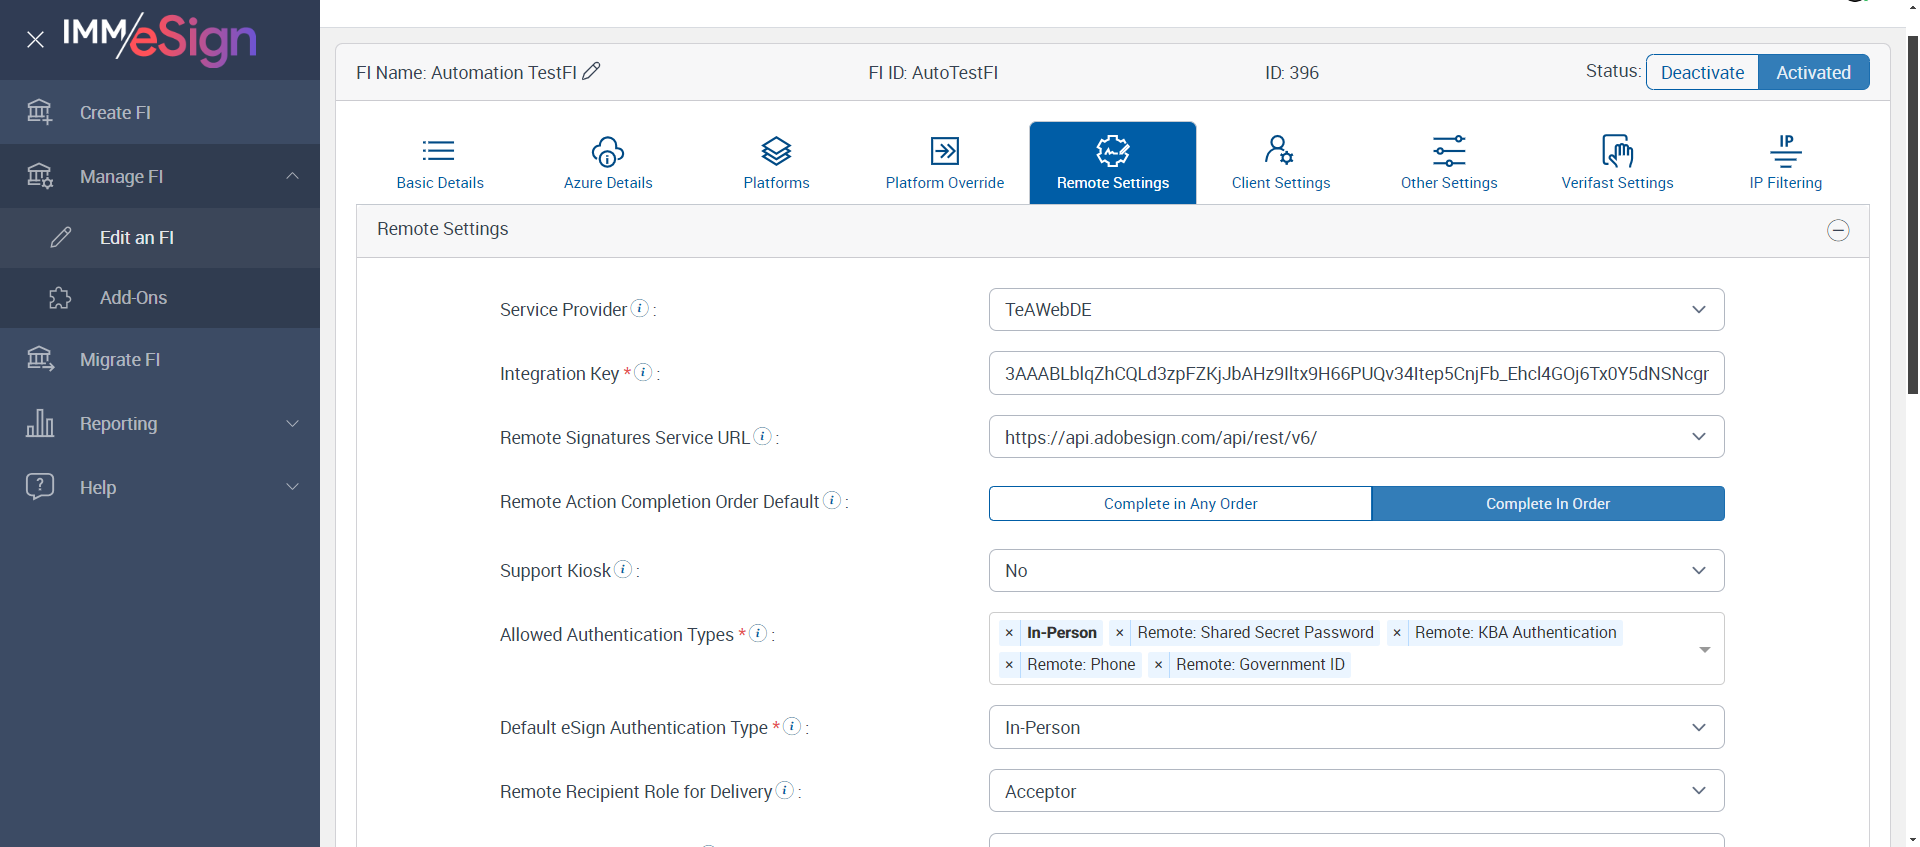Click the Support Kiosk info icon
Image resolution: width=1920 pixels, height=847 pixels.
623,569
